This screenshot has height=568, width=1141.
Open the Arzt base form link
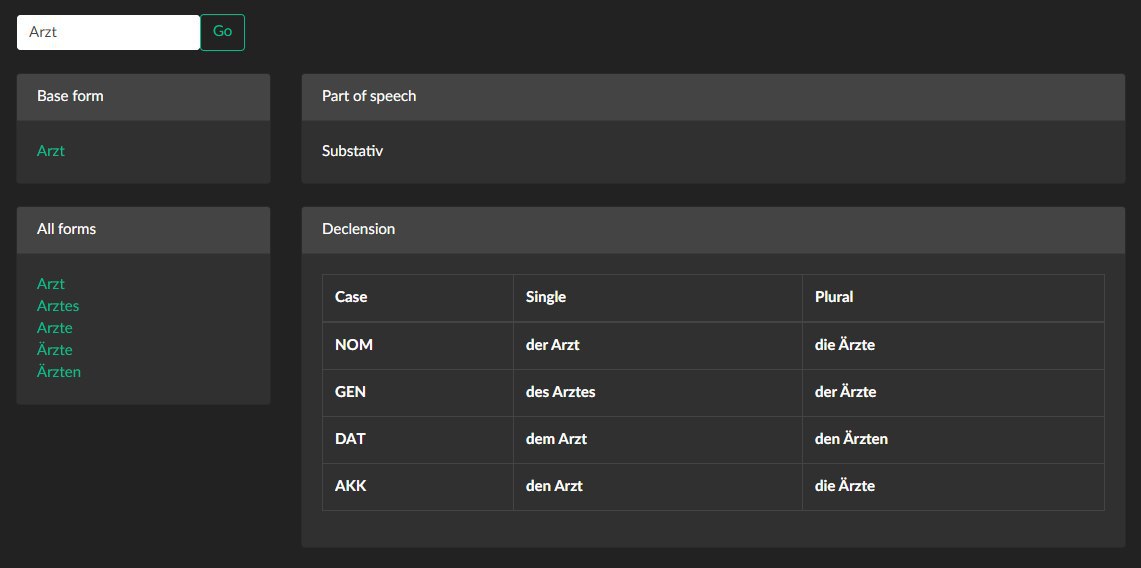pos(51,151)
